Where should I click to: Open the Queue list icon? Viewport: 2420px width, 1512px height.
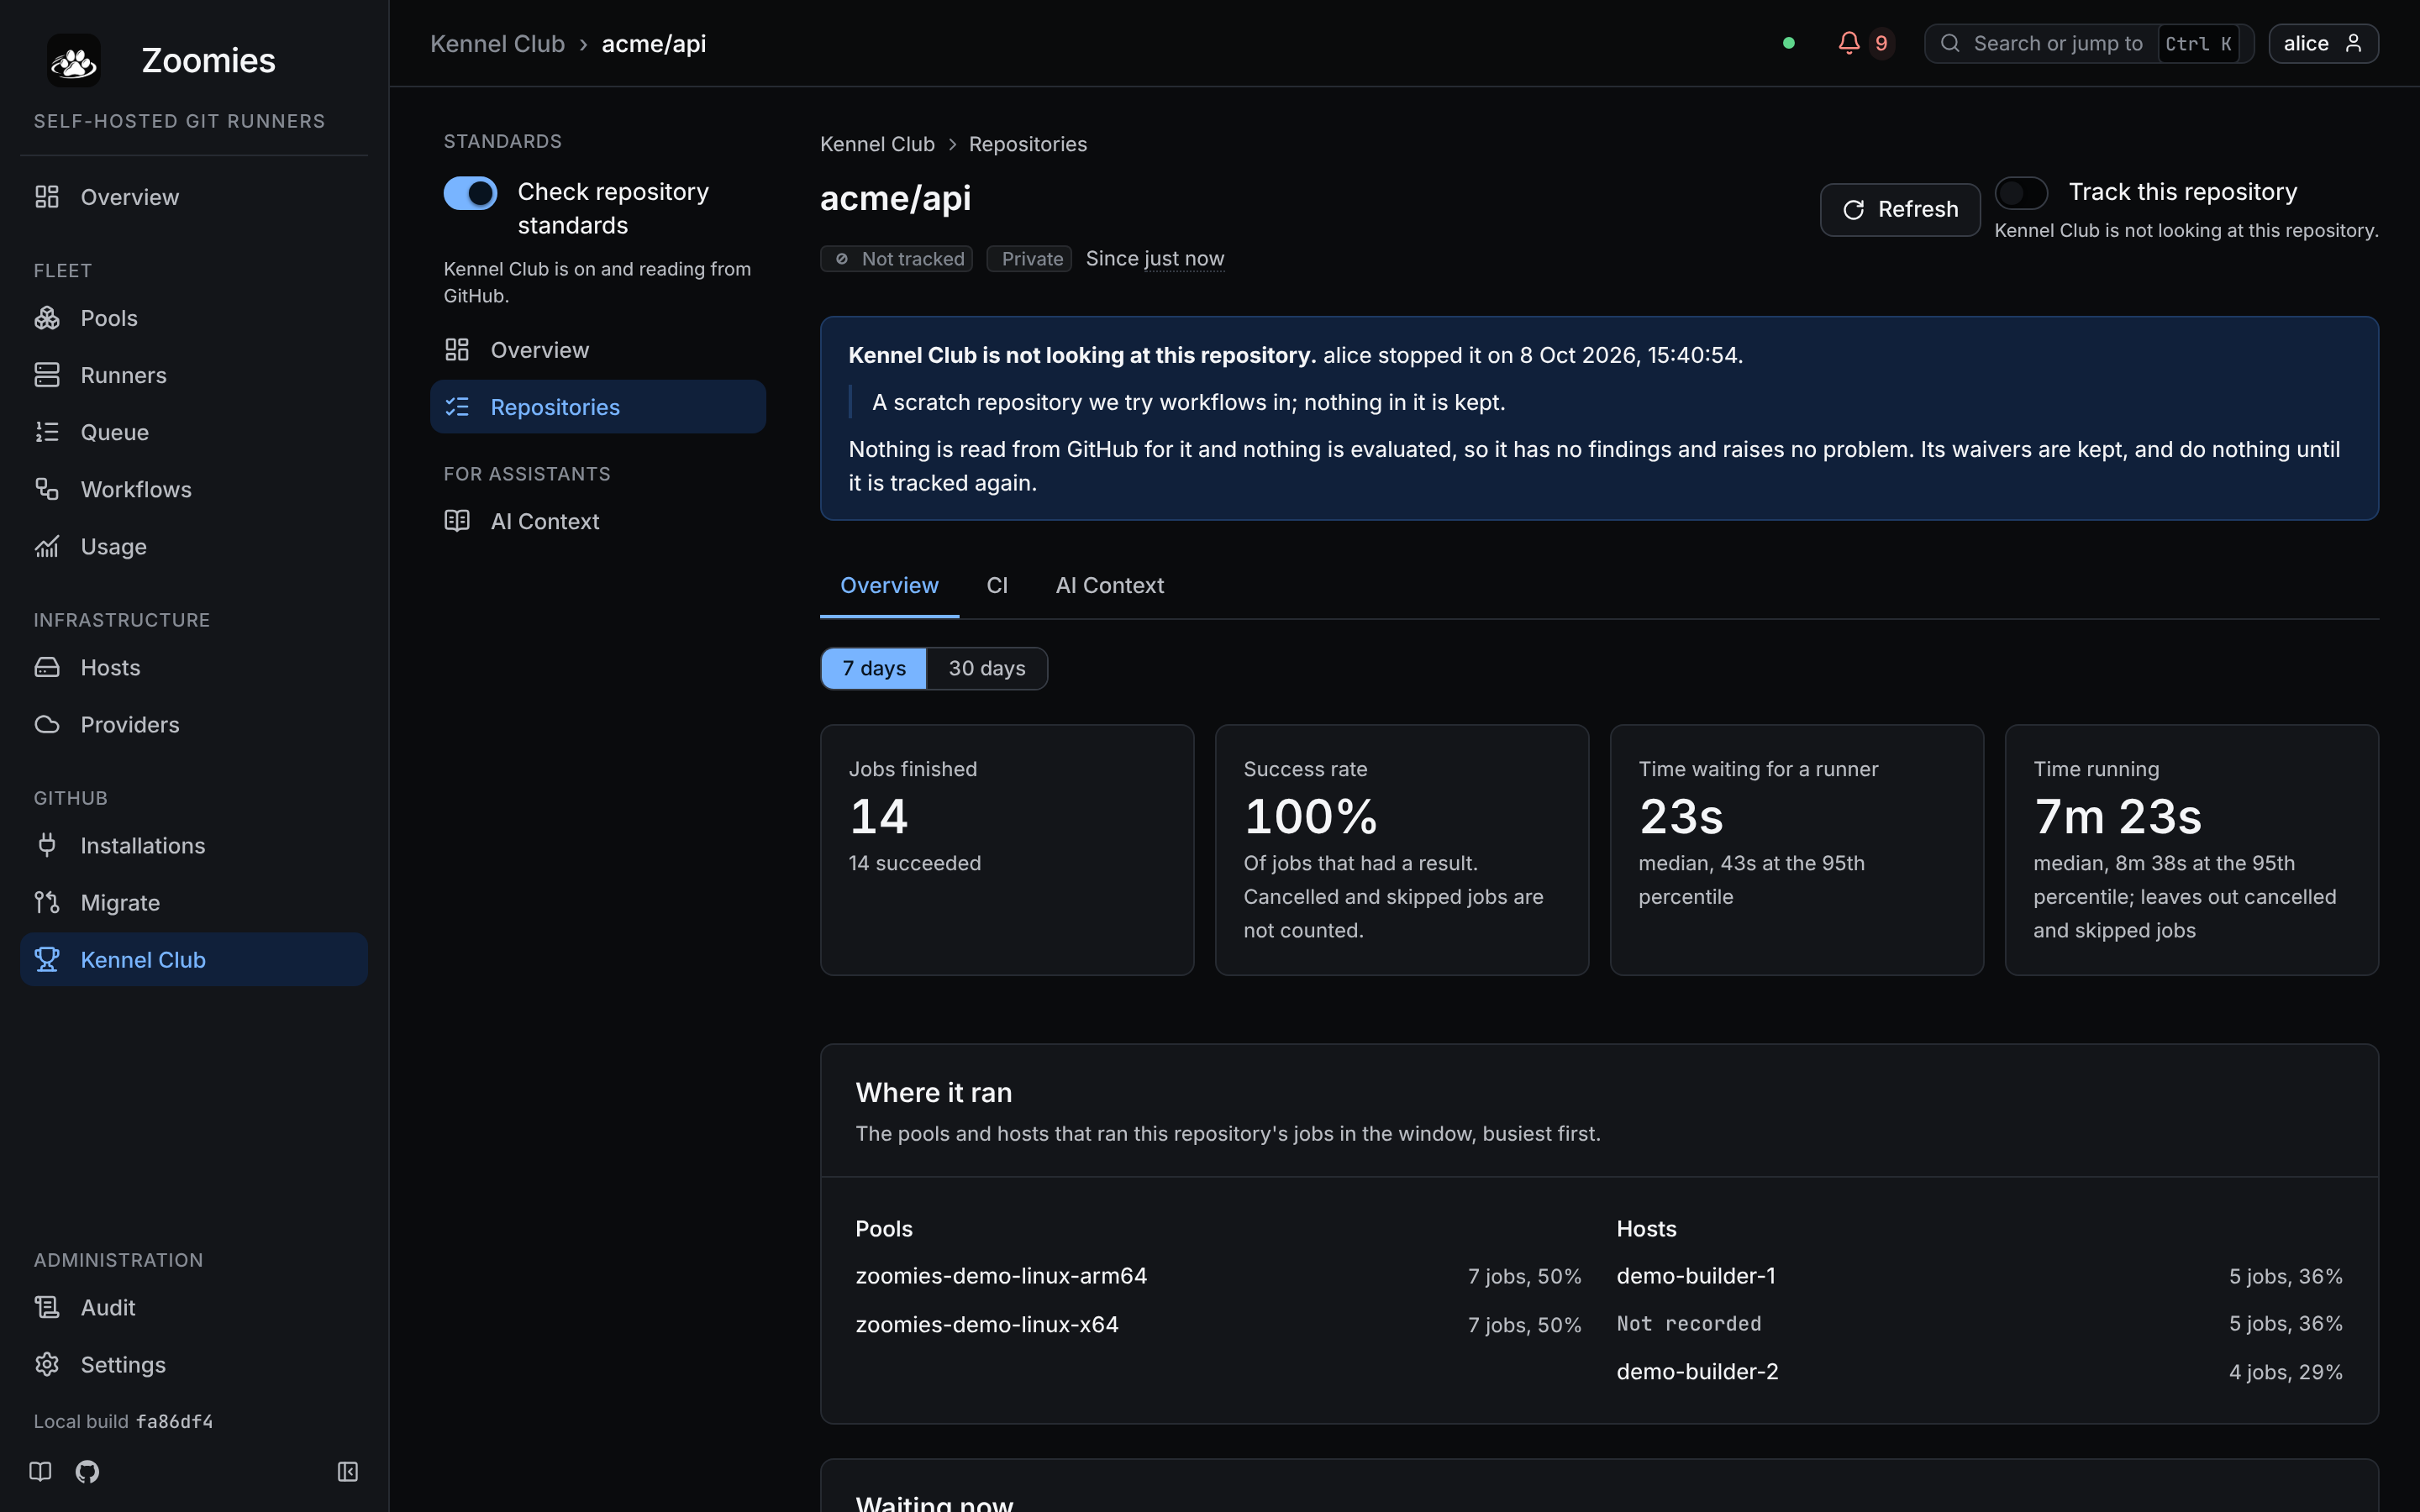point(47,432)
